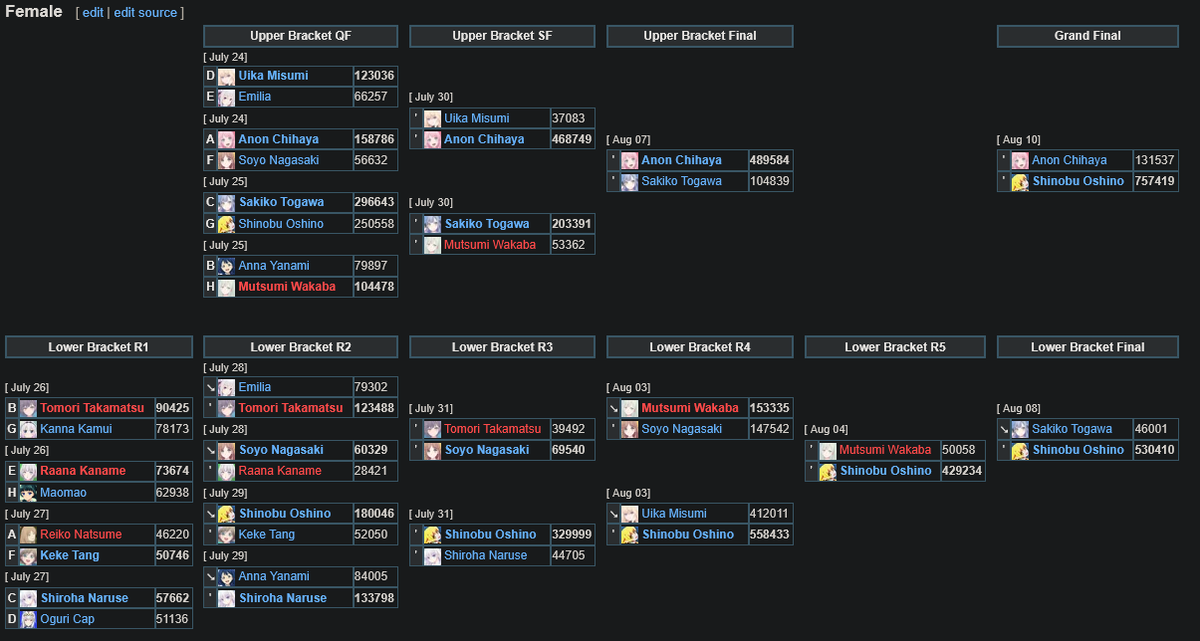The image size is (1200, 641).
Task: Click Shinobu Oshino's avatar in Grand Final
Action: tap(1020, 182)
